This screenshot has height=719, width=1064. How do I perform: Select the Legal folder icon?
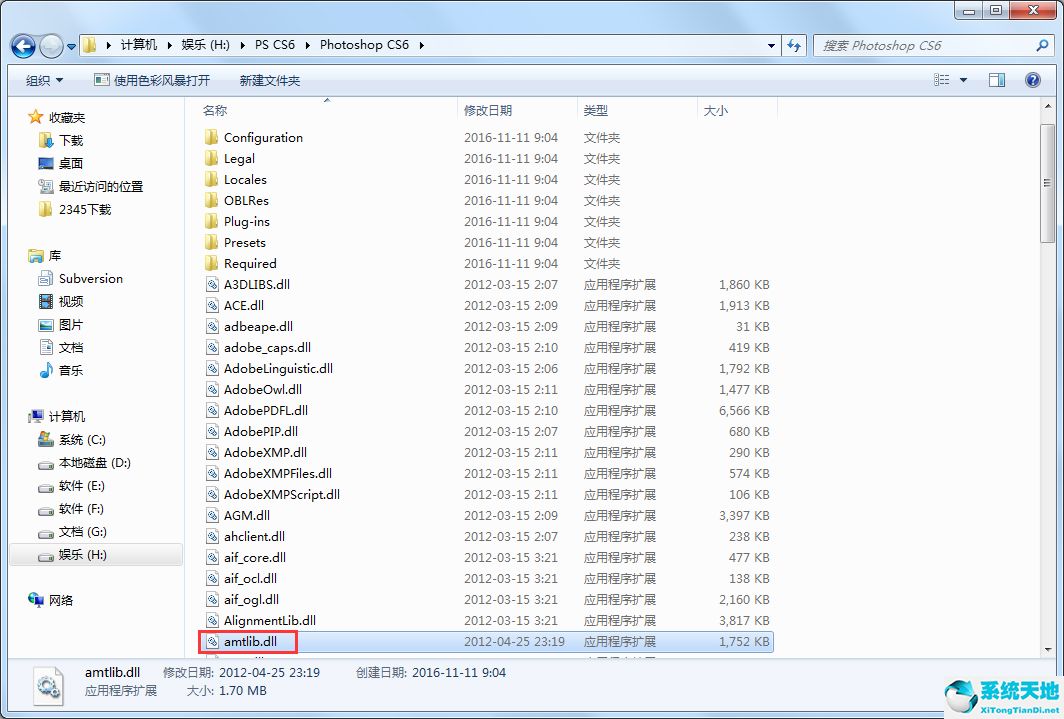[x=212, y=159]
